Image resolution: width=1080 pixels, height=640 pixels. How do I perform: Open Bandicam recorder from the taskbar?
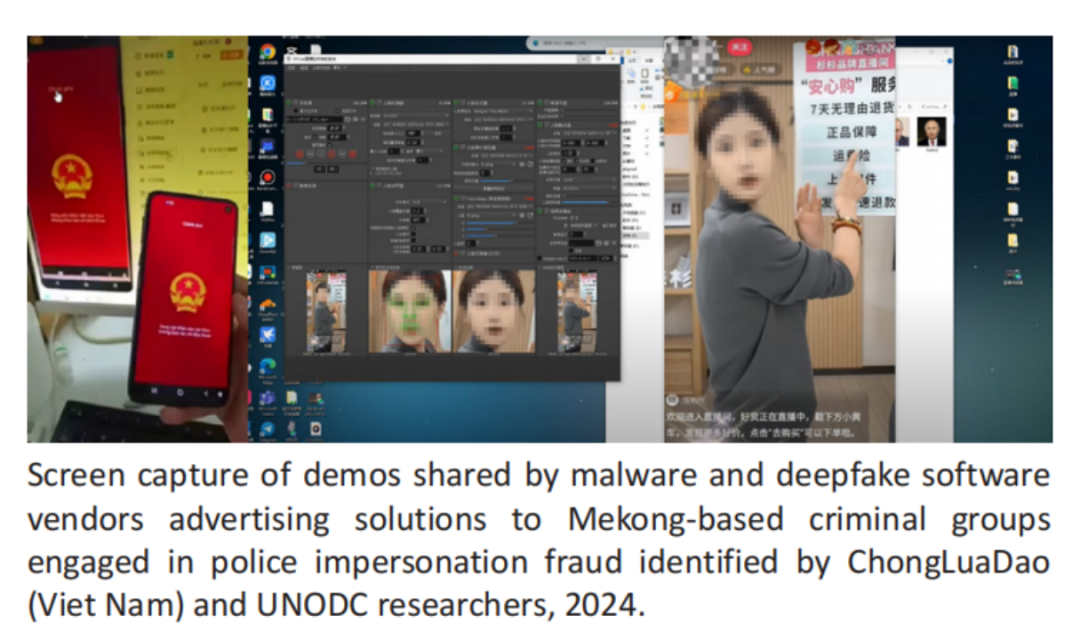pyautogui.click(x=267, y=178)
